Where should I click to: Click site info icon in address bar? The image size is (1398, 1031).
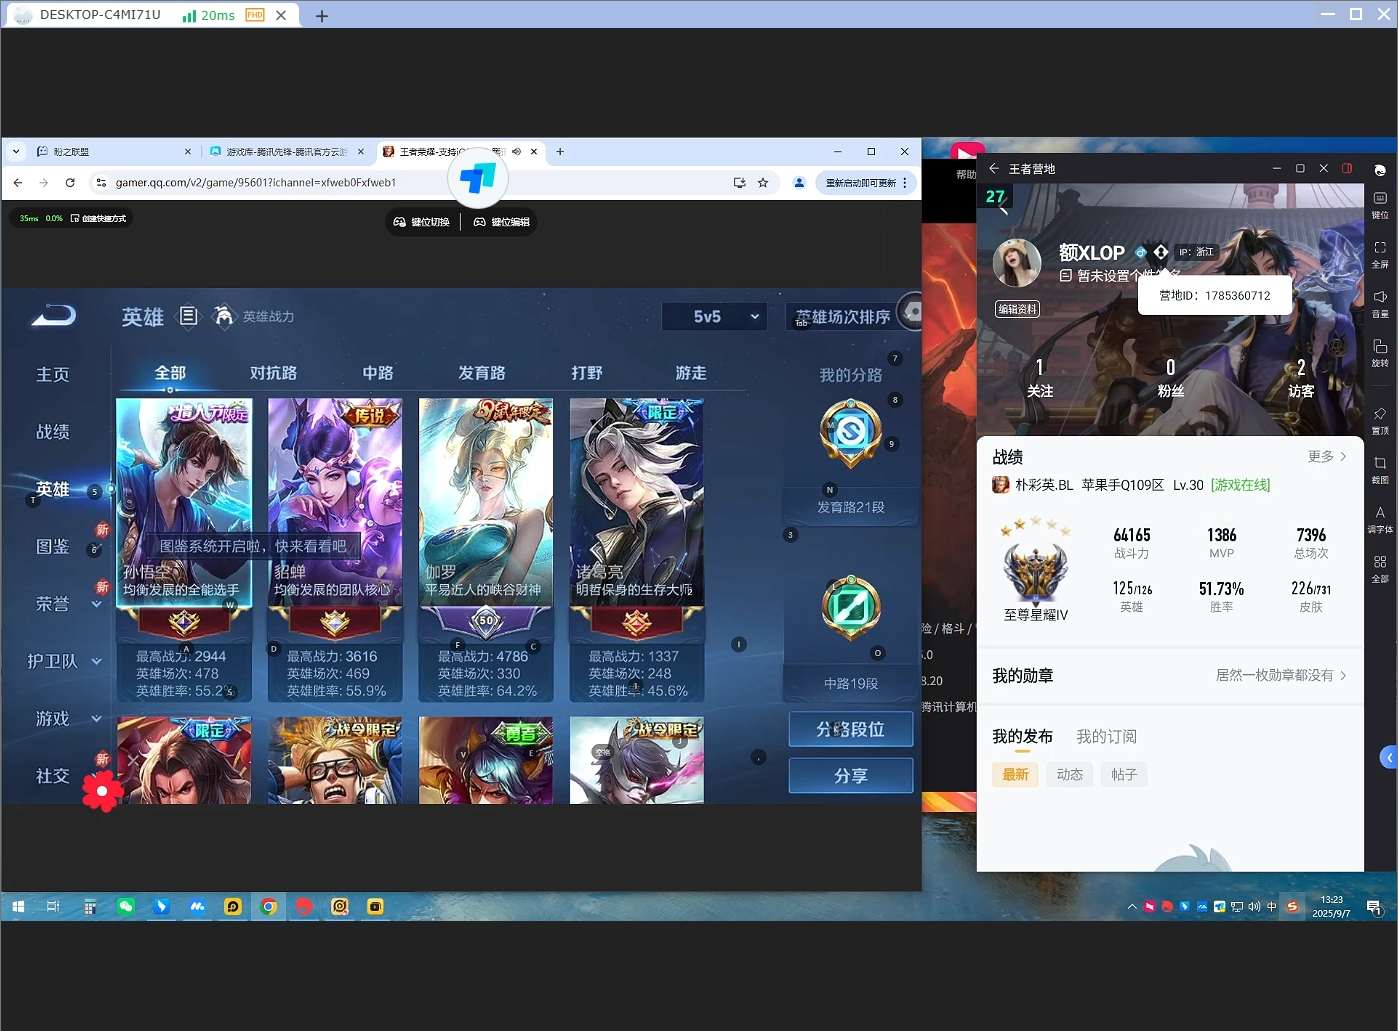pos(100,182)
